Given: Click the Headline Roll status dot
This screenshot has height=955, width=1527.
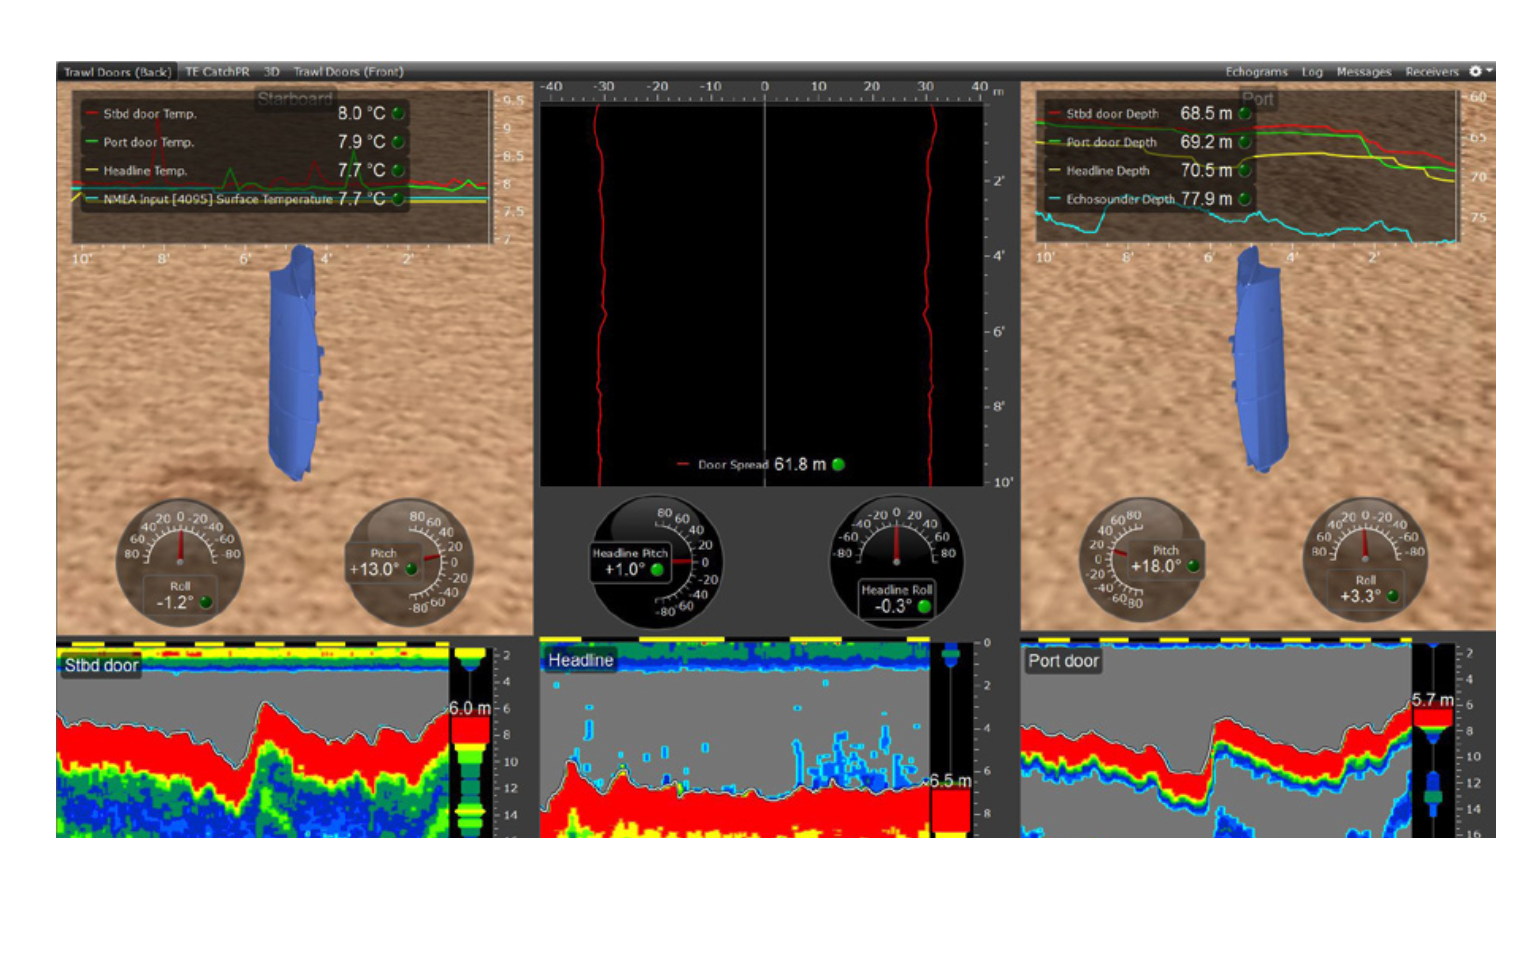Looking at the screenshot, I should pos(924,606).
